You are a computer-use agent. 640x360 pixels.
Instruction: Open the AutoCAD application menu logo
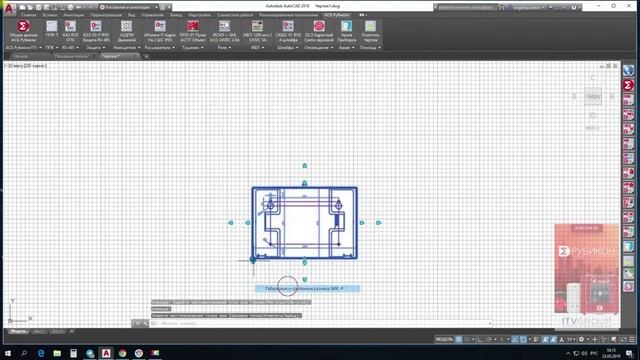pos(9,8)
